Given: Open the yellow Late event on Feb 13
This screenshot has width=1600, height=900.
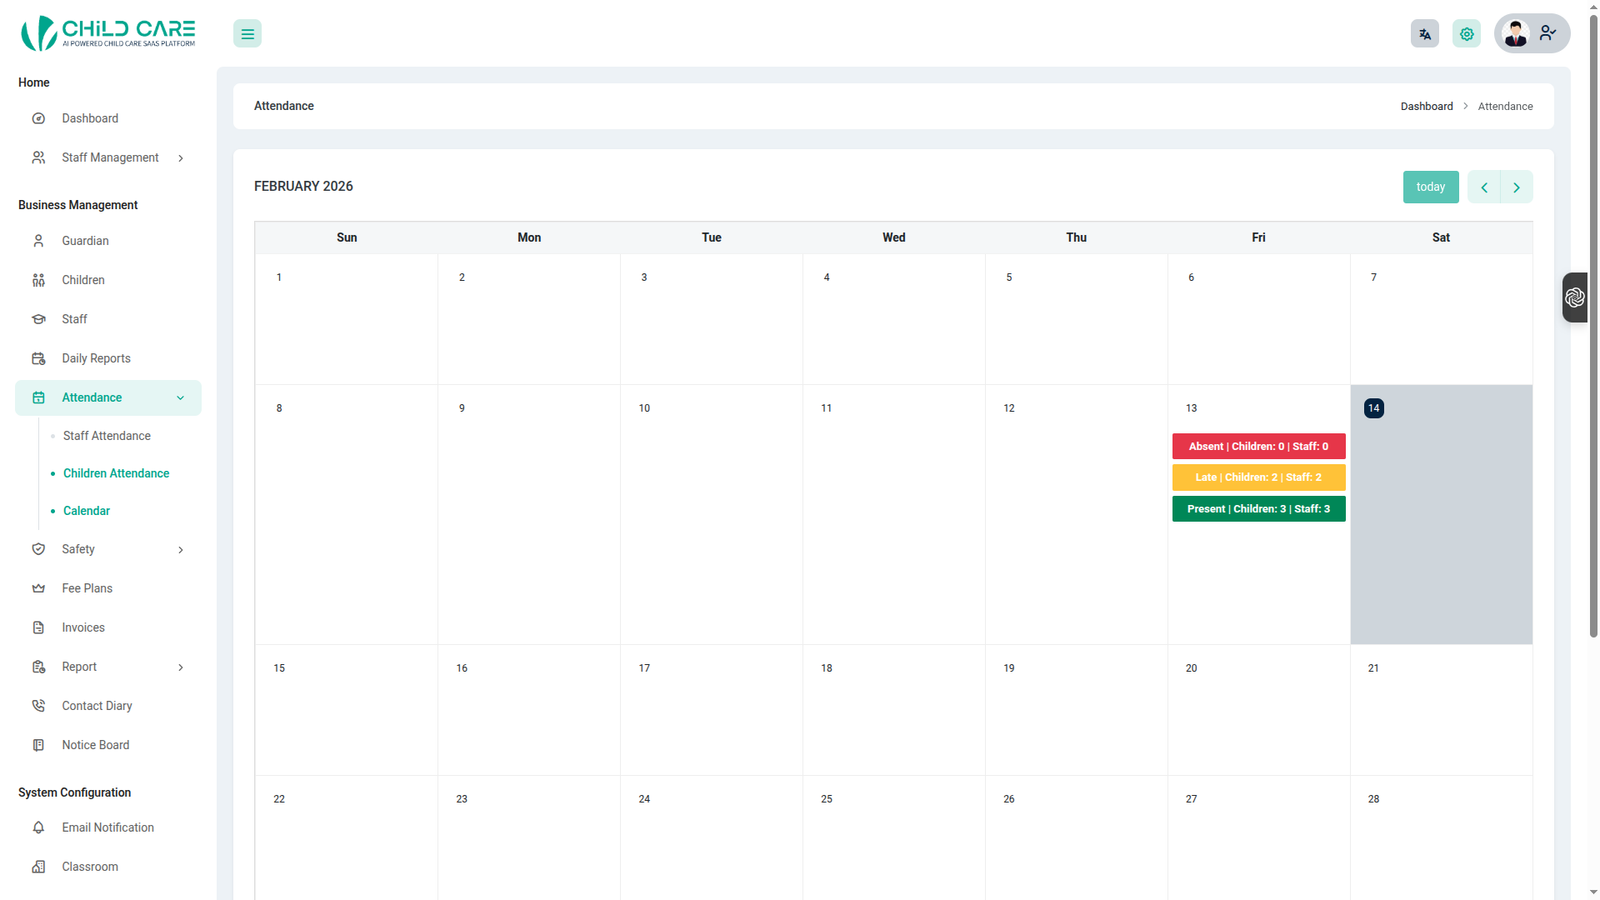Looking at the screenshot, I should 1259,477.
